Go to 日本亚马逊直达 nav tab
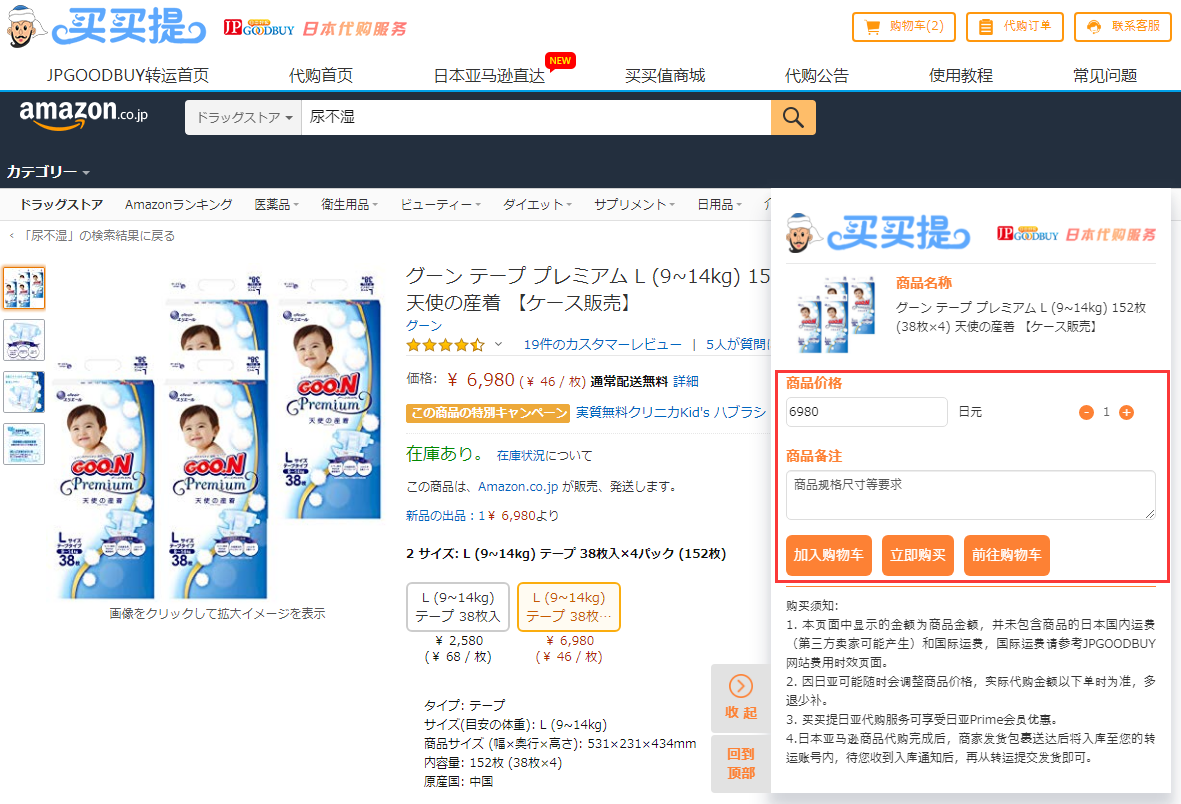 [489, 76]
